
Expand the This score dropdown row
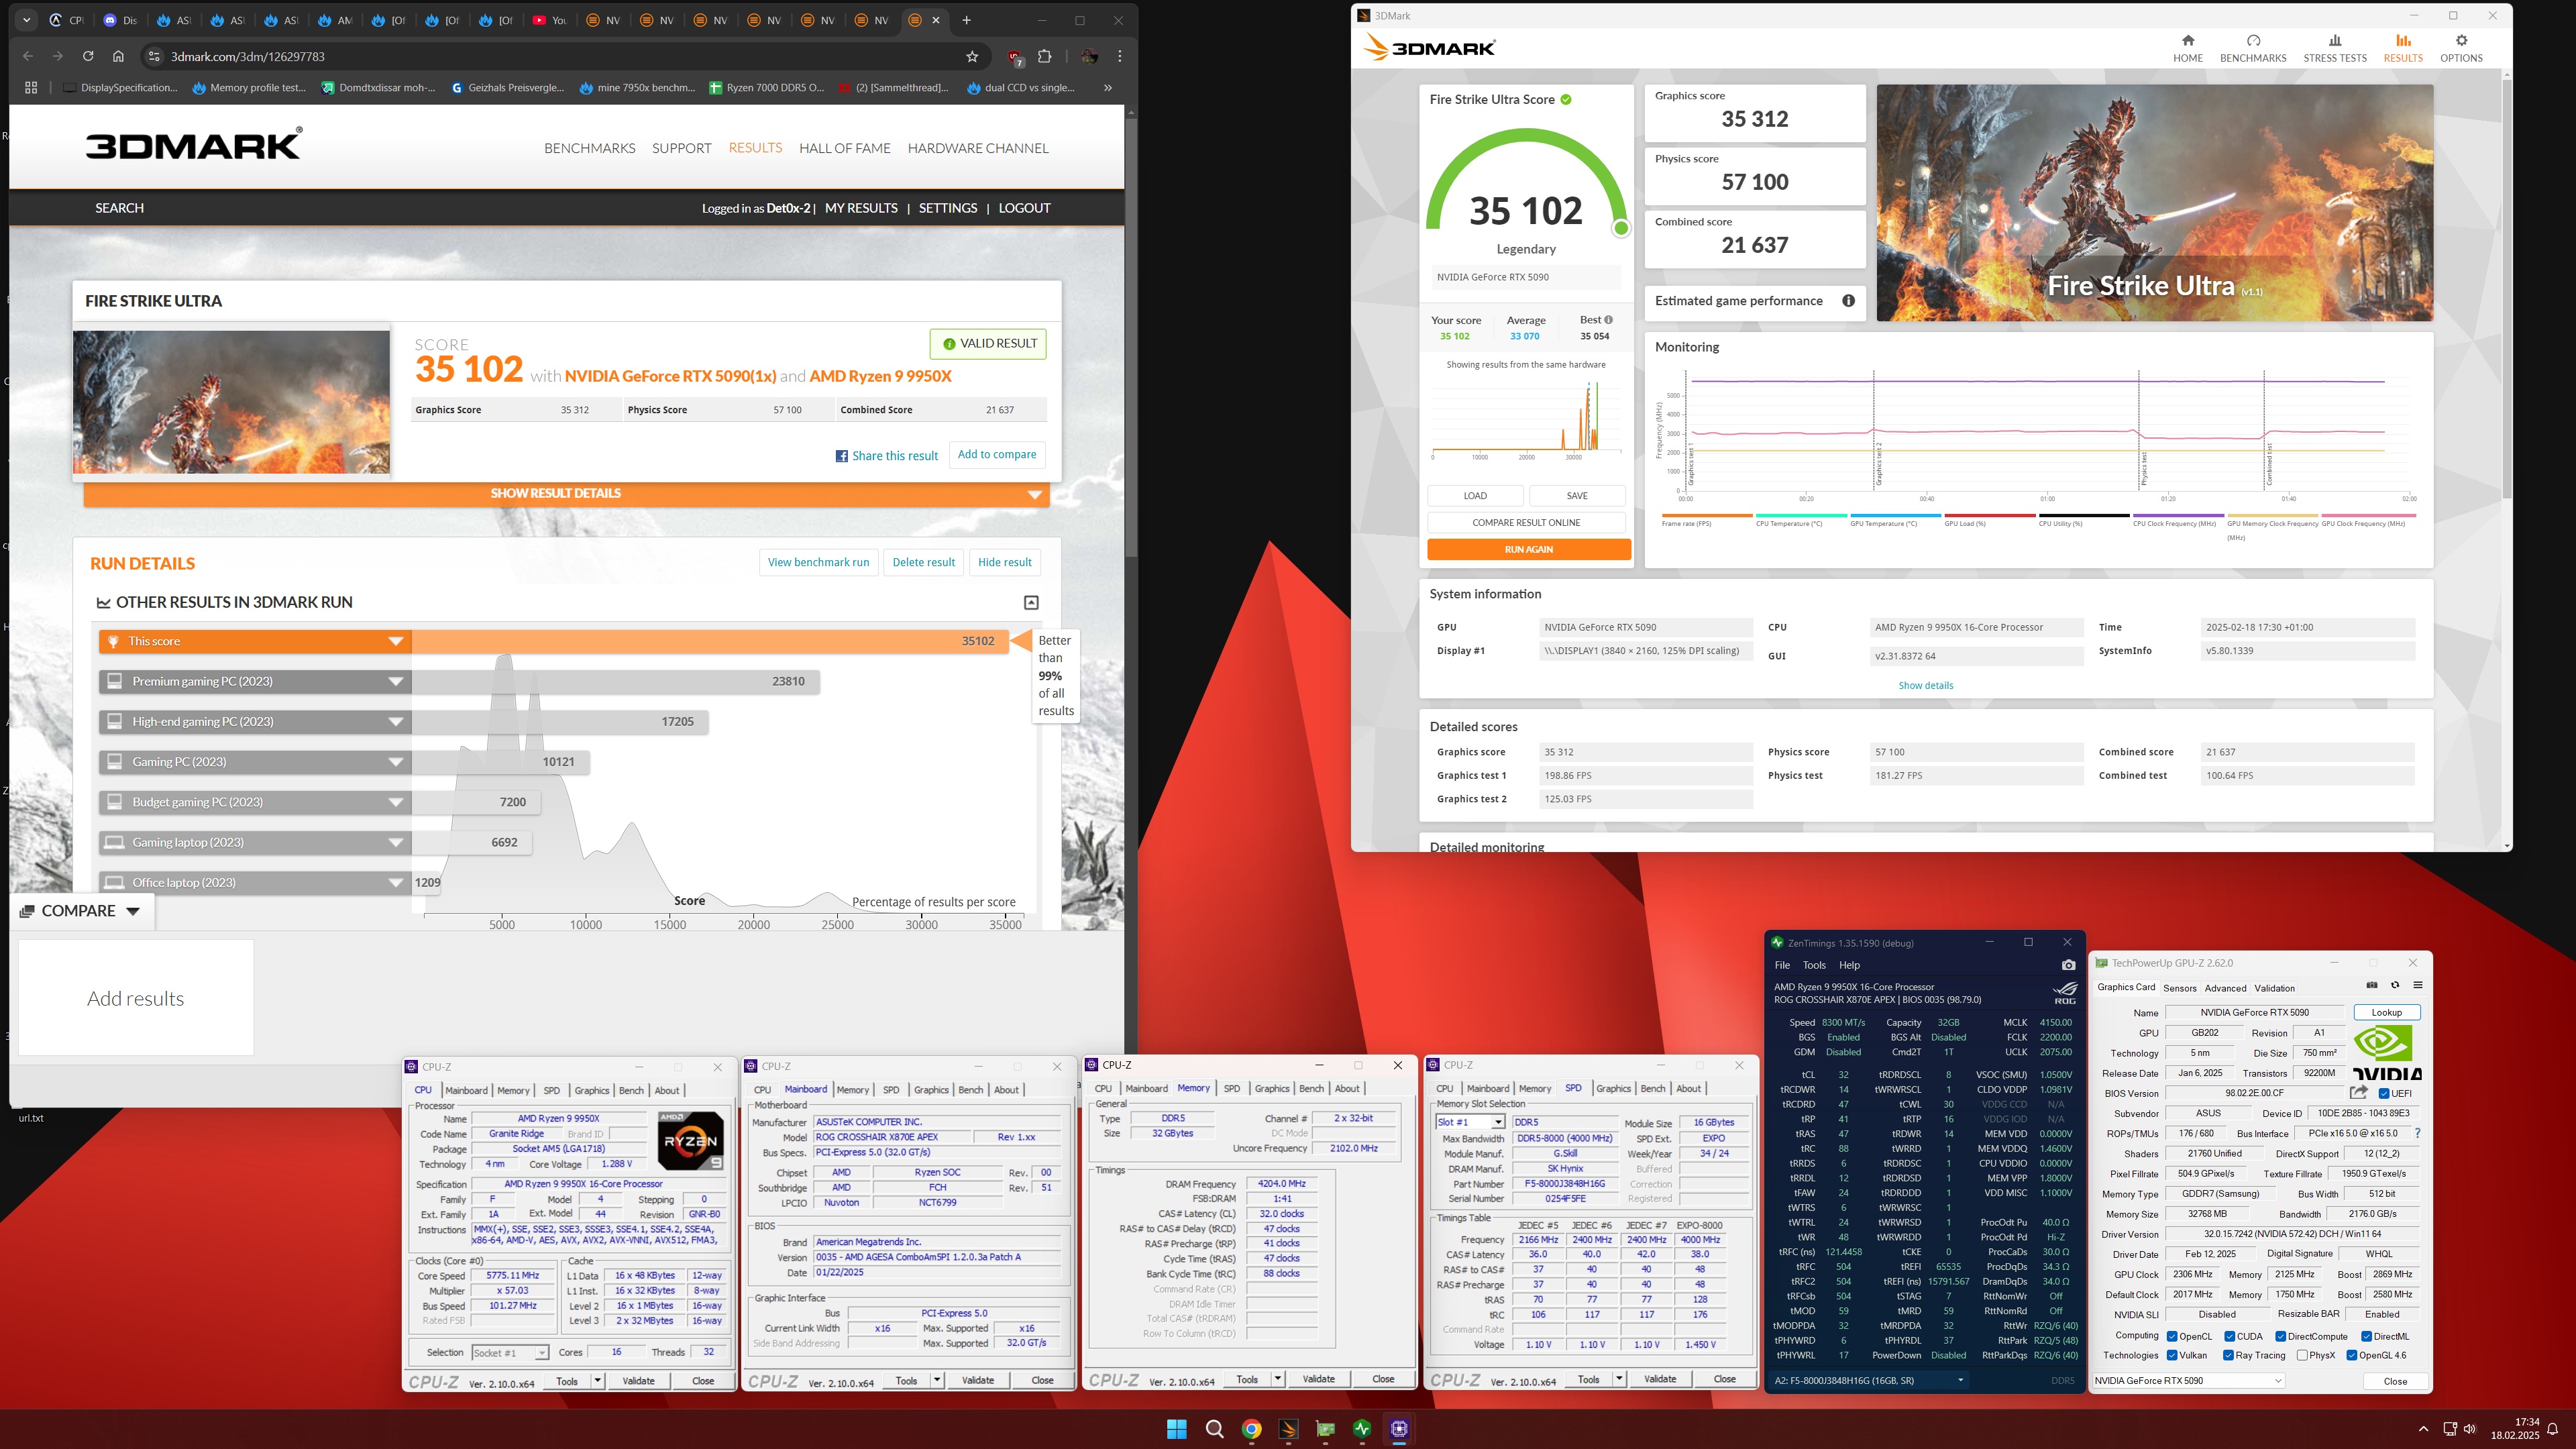coord(255,642)
